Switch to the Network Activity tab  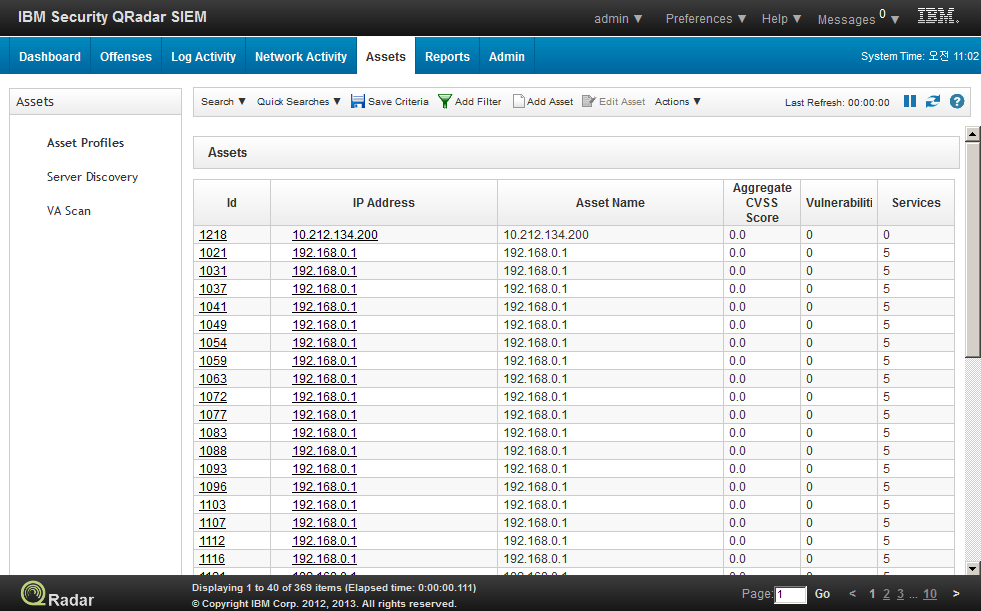point(300,56)
